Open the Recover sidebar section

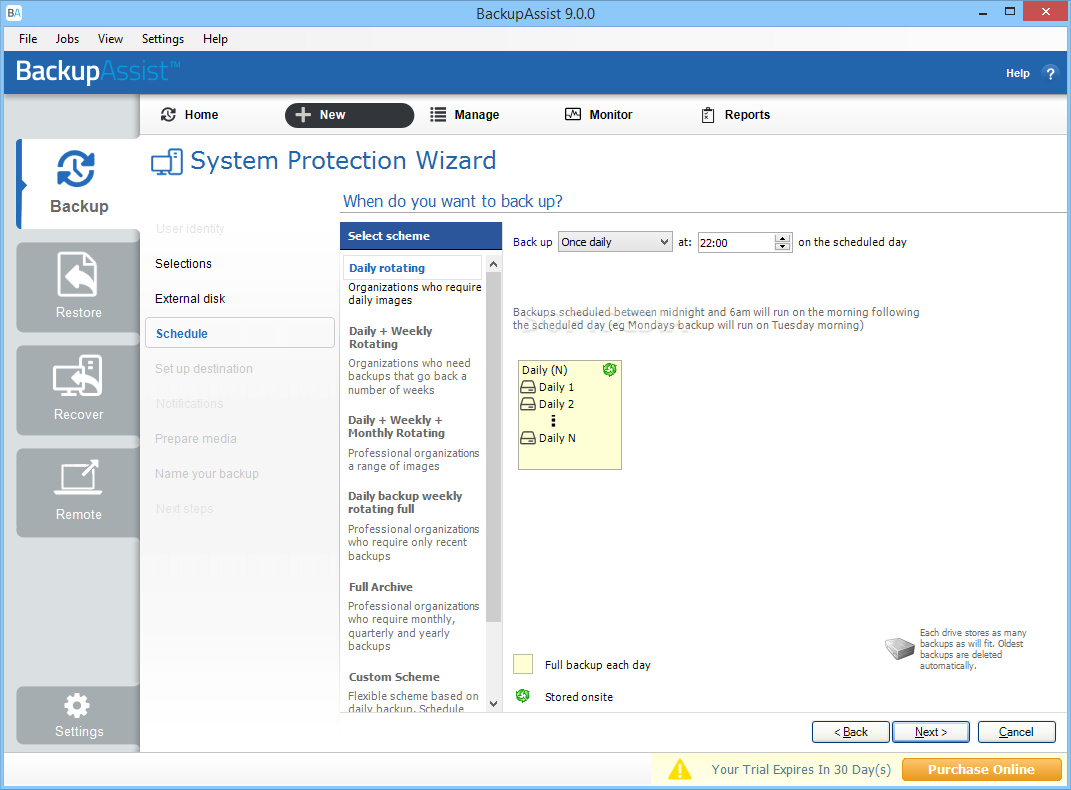pos(79,389)
